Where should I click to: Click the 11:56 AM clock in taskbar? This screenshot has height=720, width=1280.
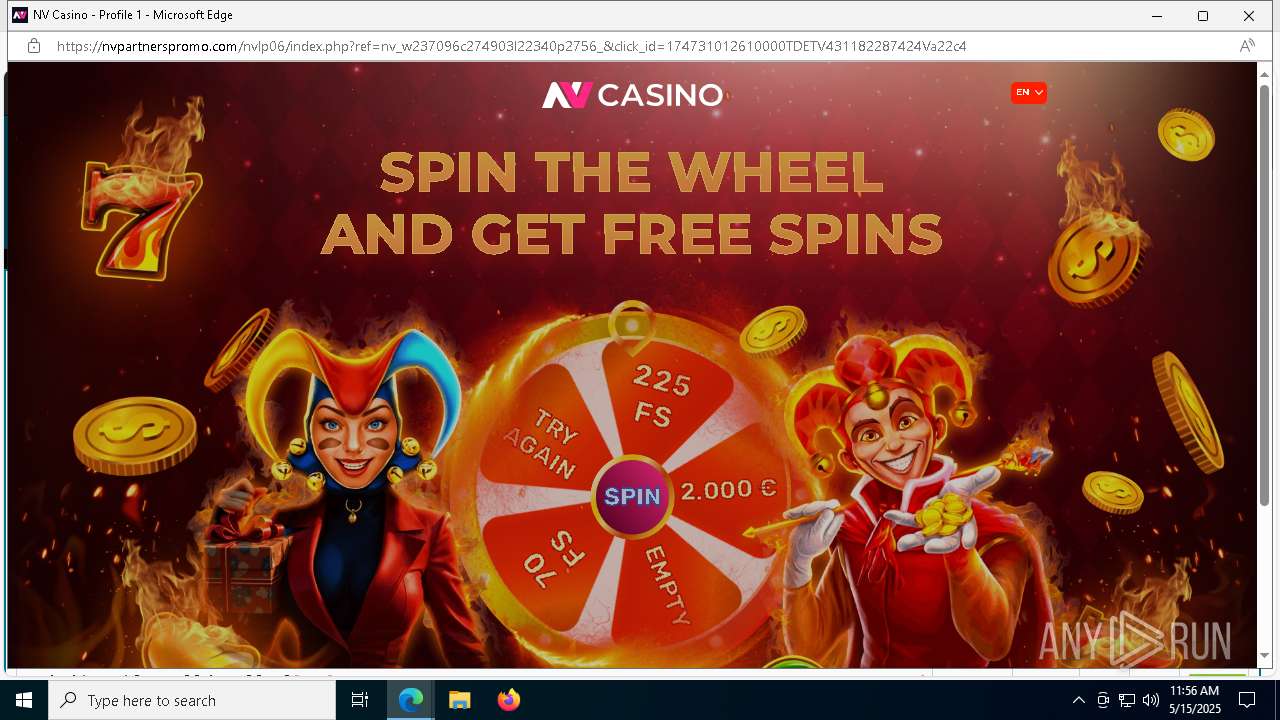1194,700
